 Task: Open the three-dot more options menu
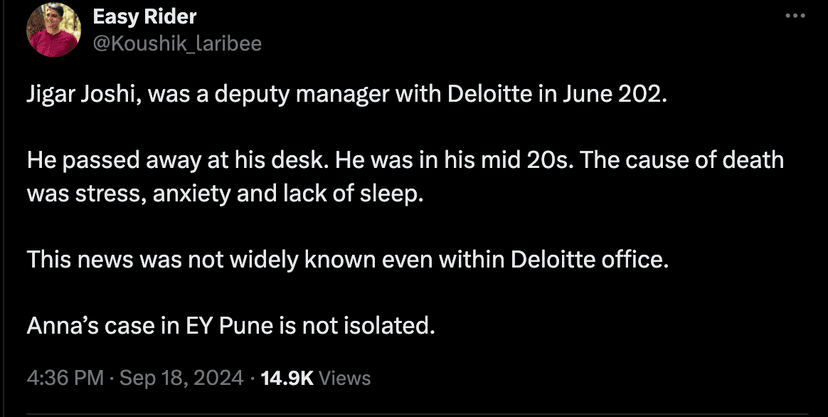click(795, 18)
